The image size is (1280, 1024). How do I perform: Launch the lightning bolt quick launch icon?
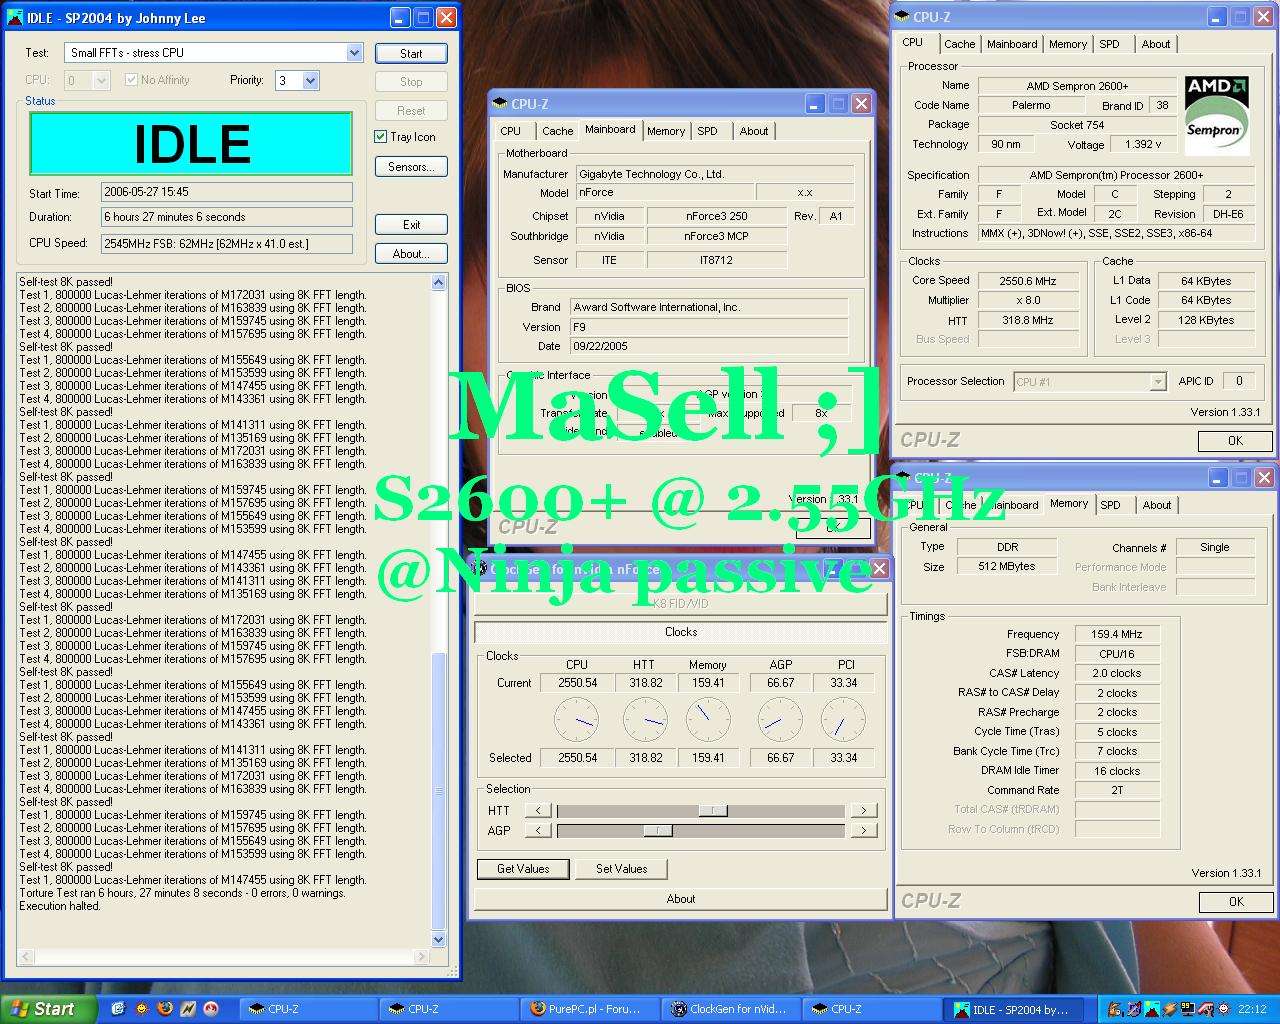coord(188,1009)
